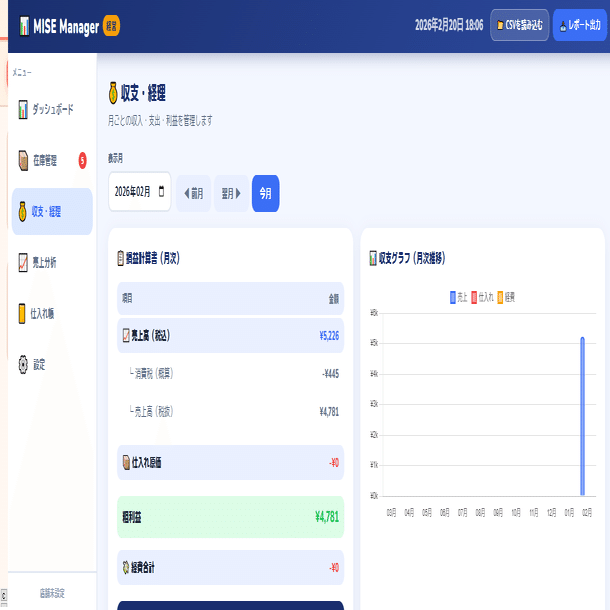Click the money bag icon in page heading
Image resolution: width=610 pixels, height=610 pixels.
(x=113, y=93)
